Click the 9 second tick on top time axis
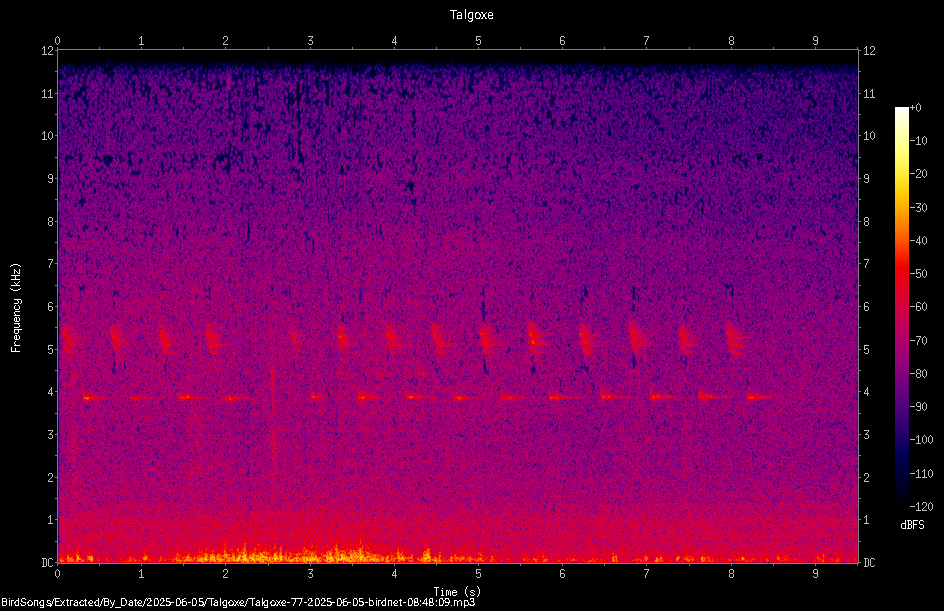Image resolution: width=944 pixels, height=611 pixels. pos(815,40)
